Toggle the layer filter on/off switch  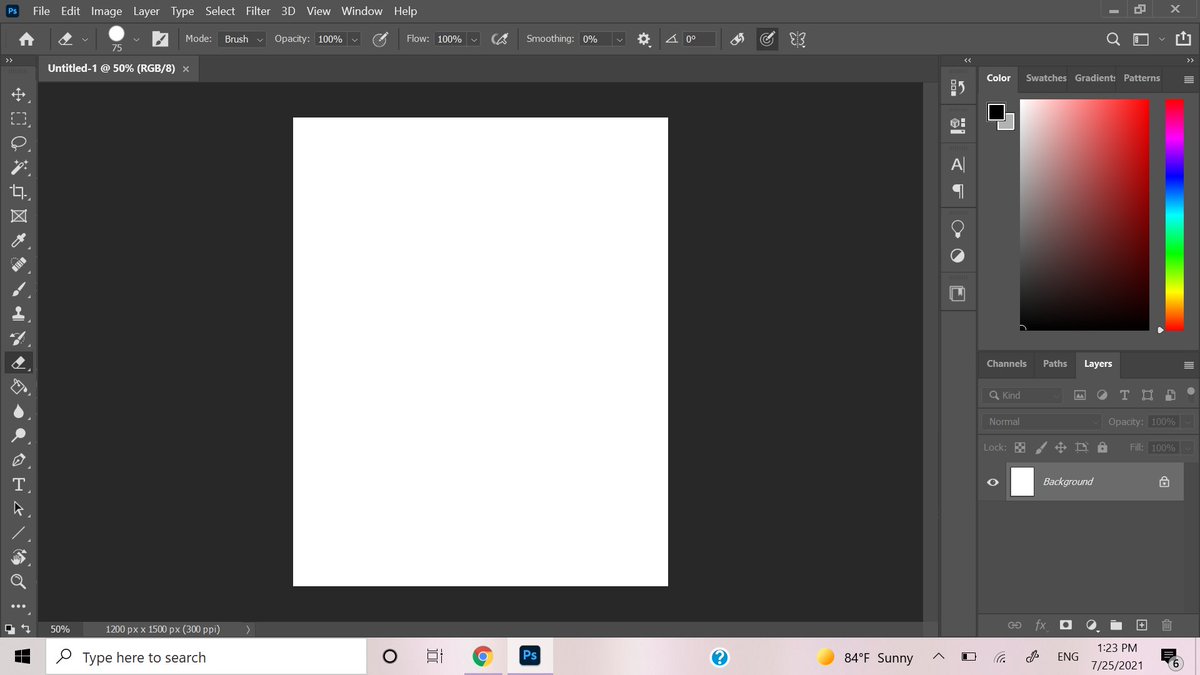(1189, 392)
